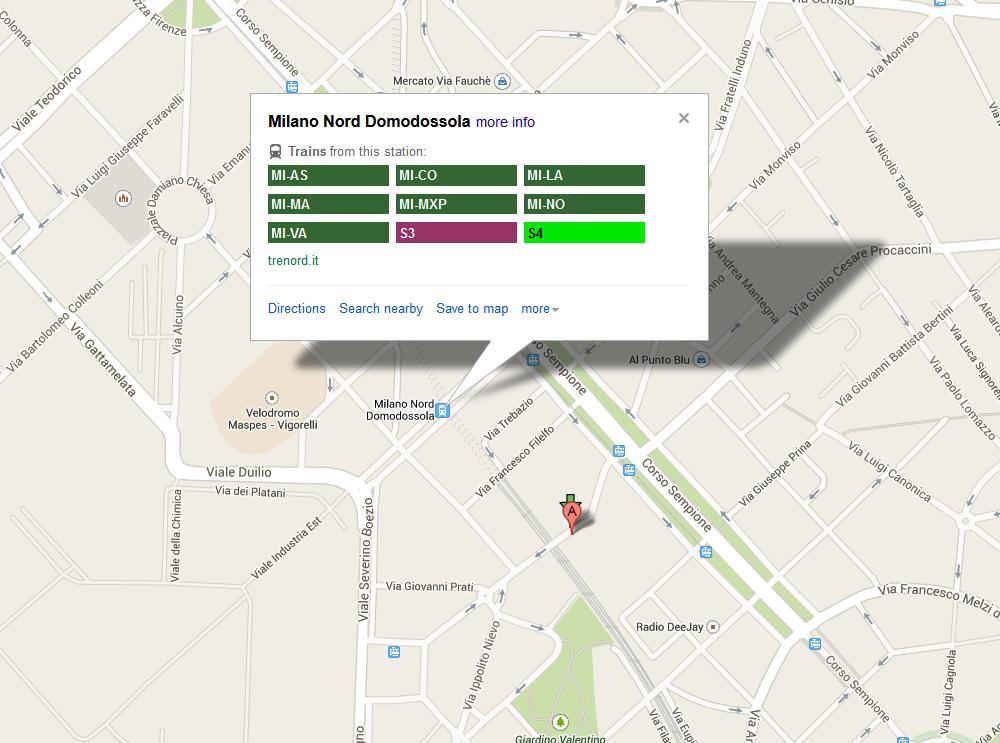Click the Velodromo Maspes - Vigorelli place icon
The height and width of the screenshot is (743, 1000).
click(x=272, y=398)
